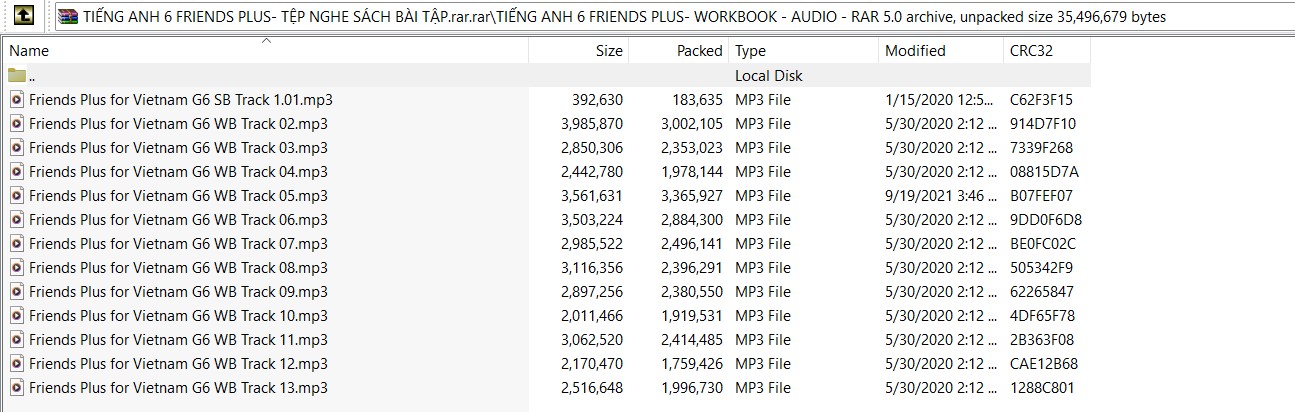Click MP3 icon of WB Track 13
1295x412 pixels.
click(16, 387)
